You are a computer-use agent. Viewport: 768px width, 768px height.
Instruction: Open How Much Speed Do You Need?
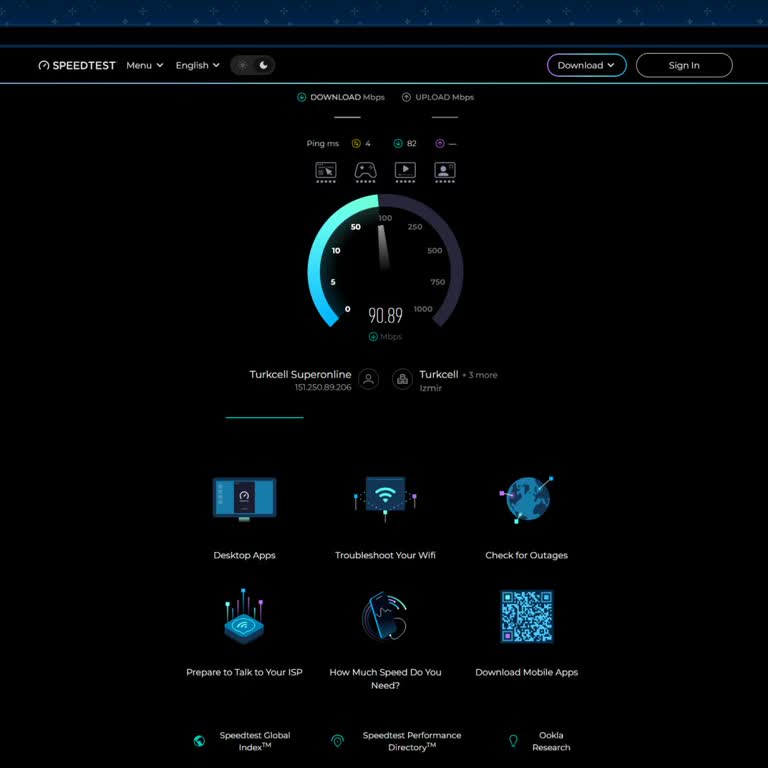click(x=385, y=678)
